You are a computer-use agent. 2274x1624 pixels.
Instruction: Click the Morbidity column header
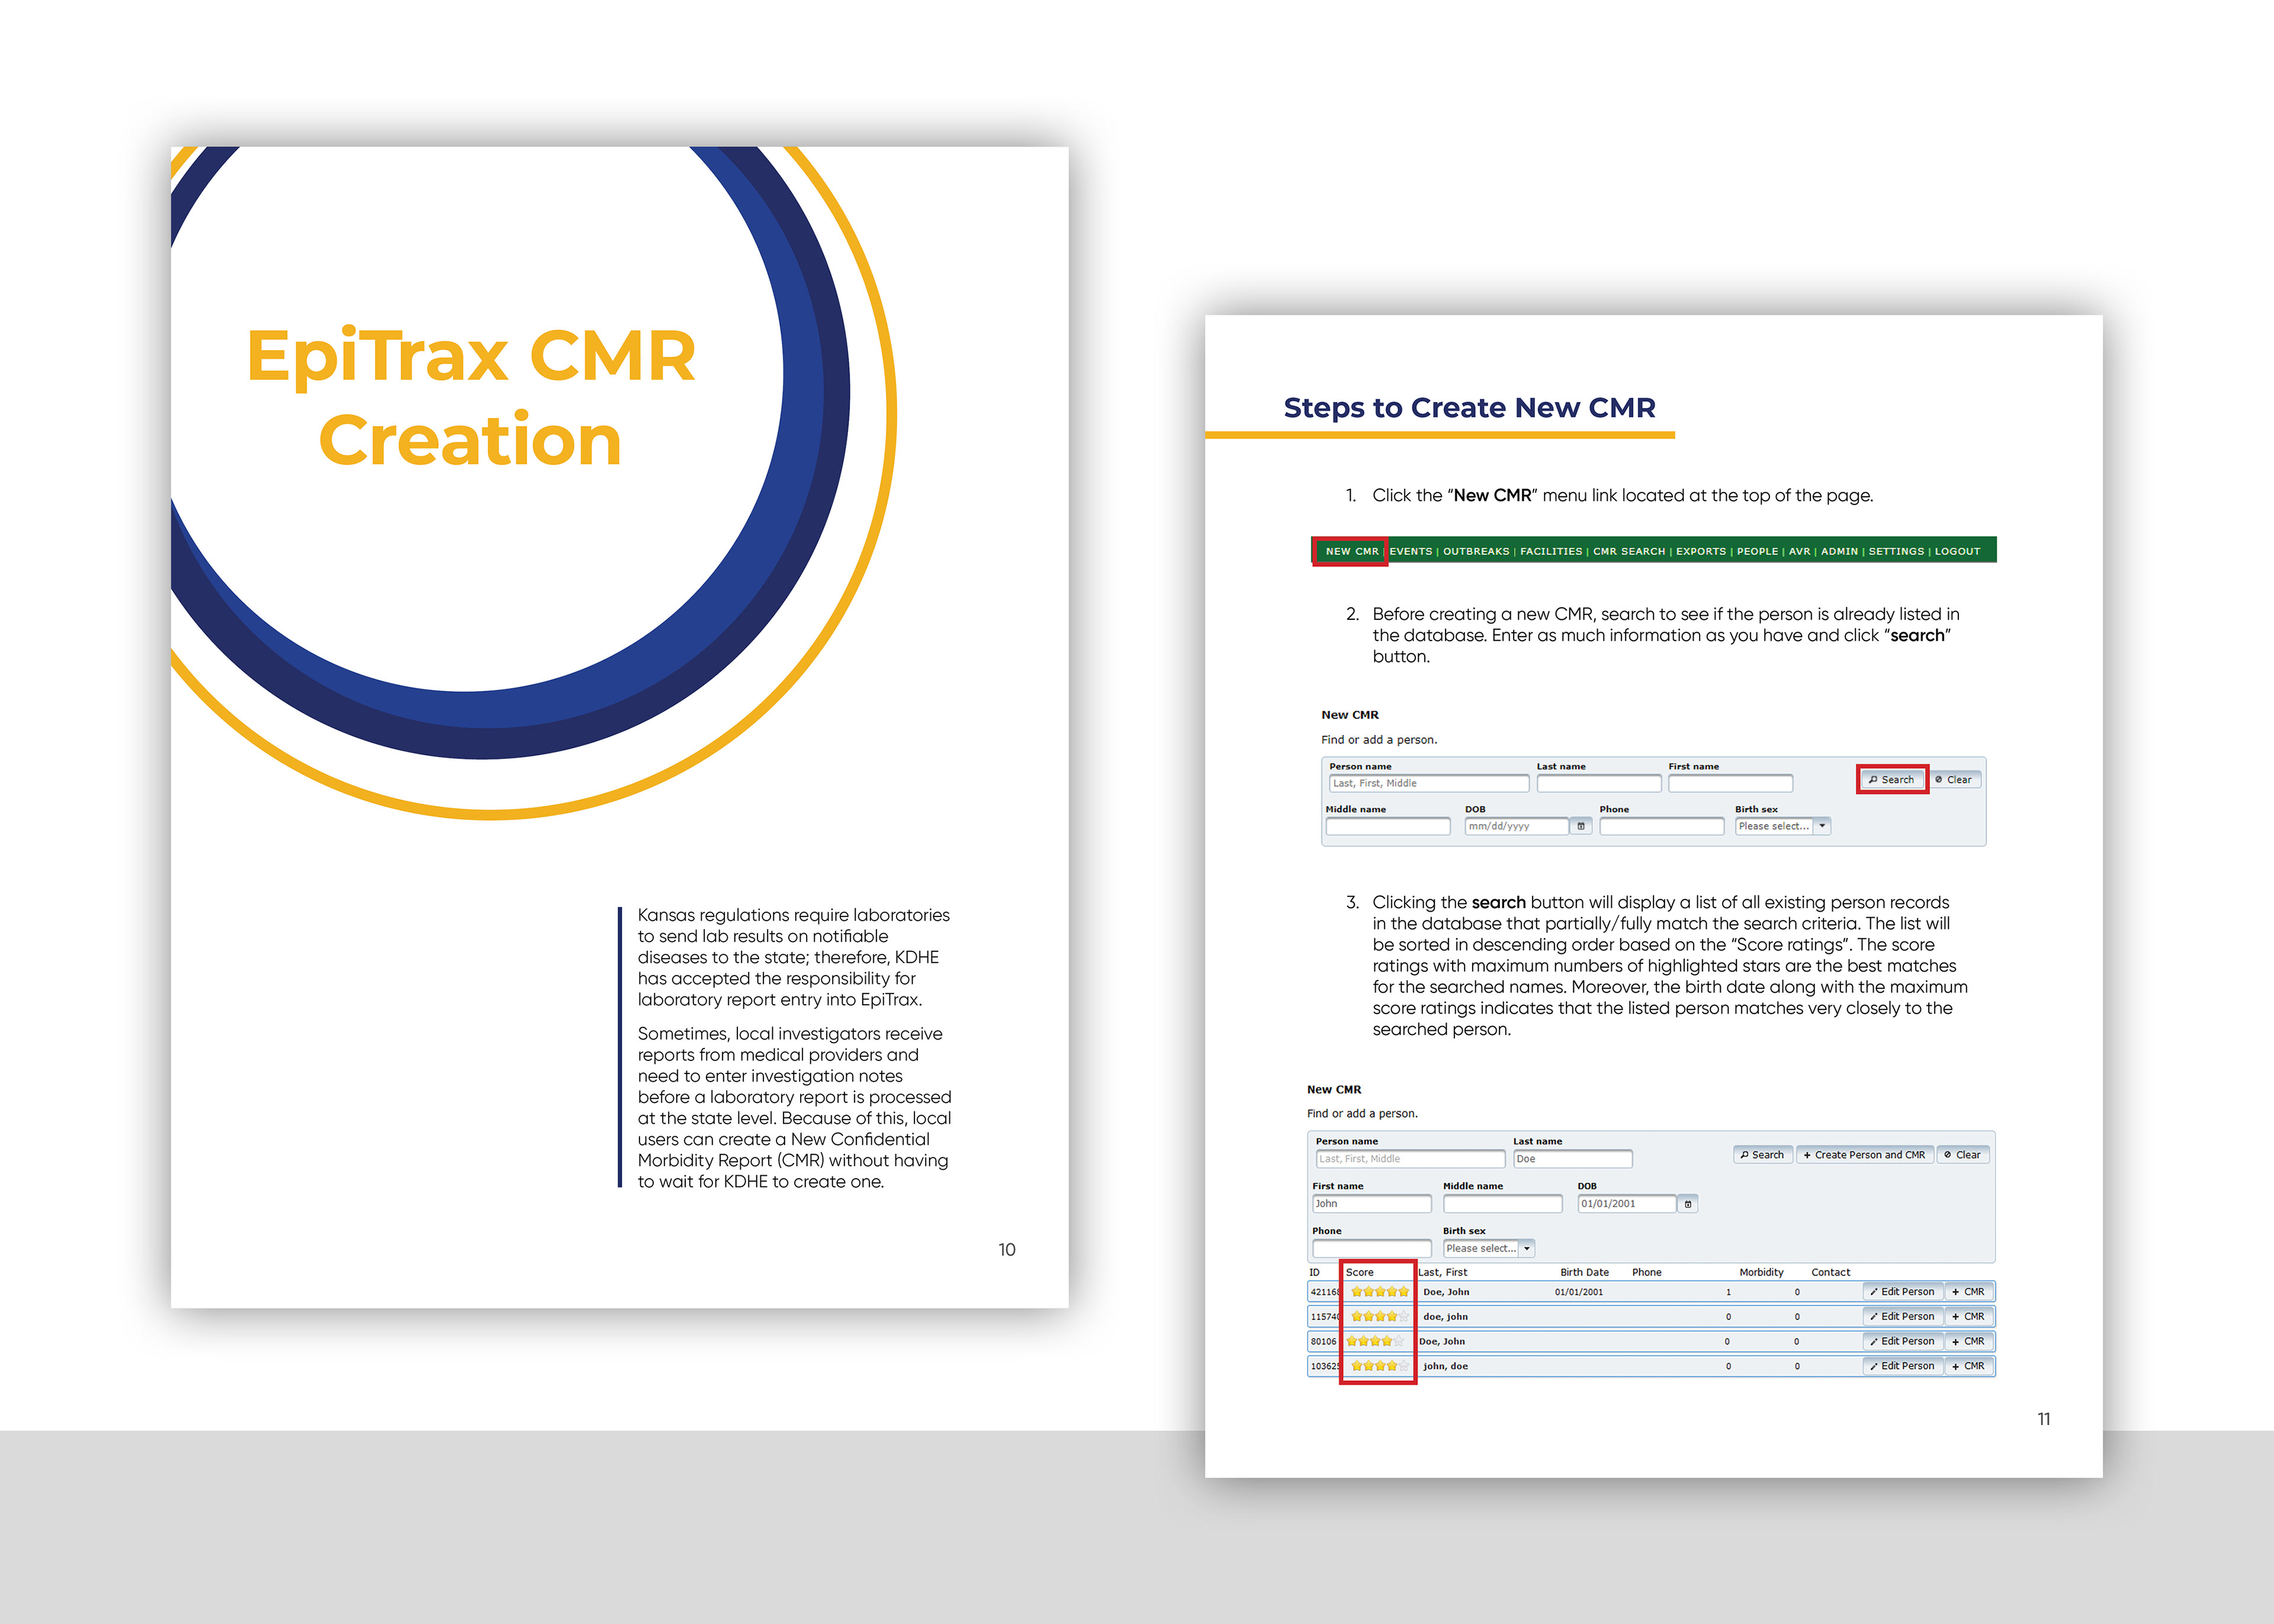[x=1761, y=1273]
